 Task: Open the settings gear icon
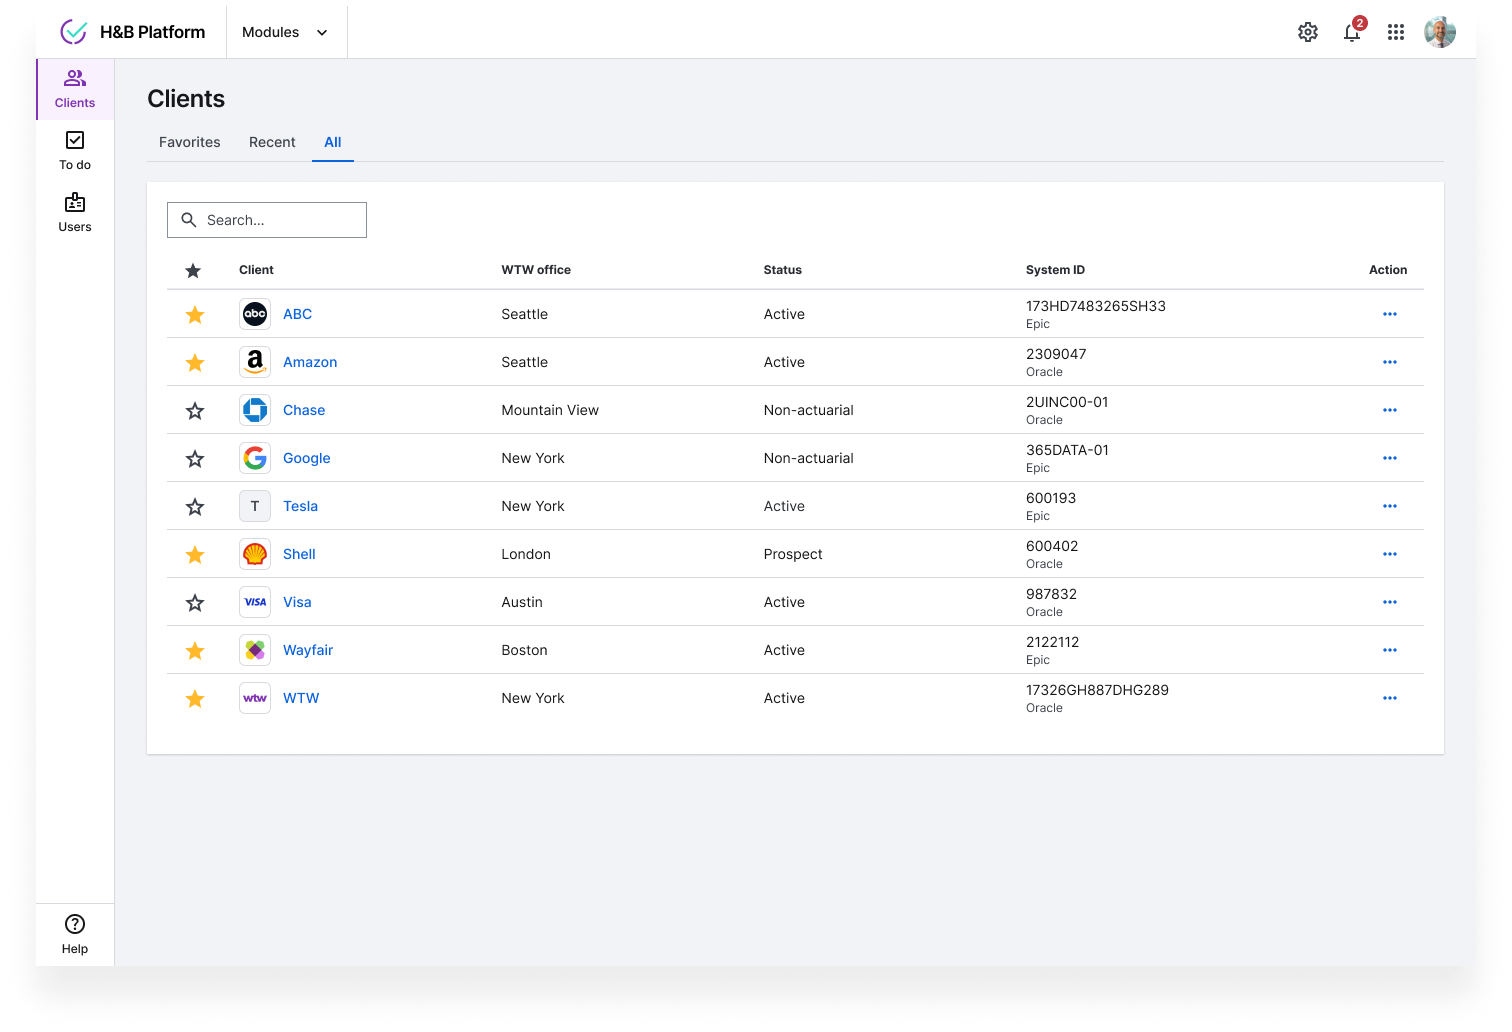[x=1308, y=32]
